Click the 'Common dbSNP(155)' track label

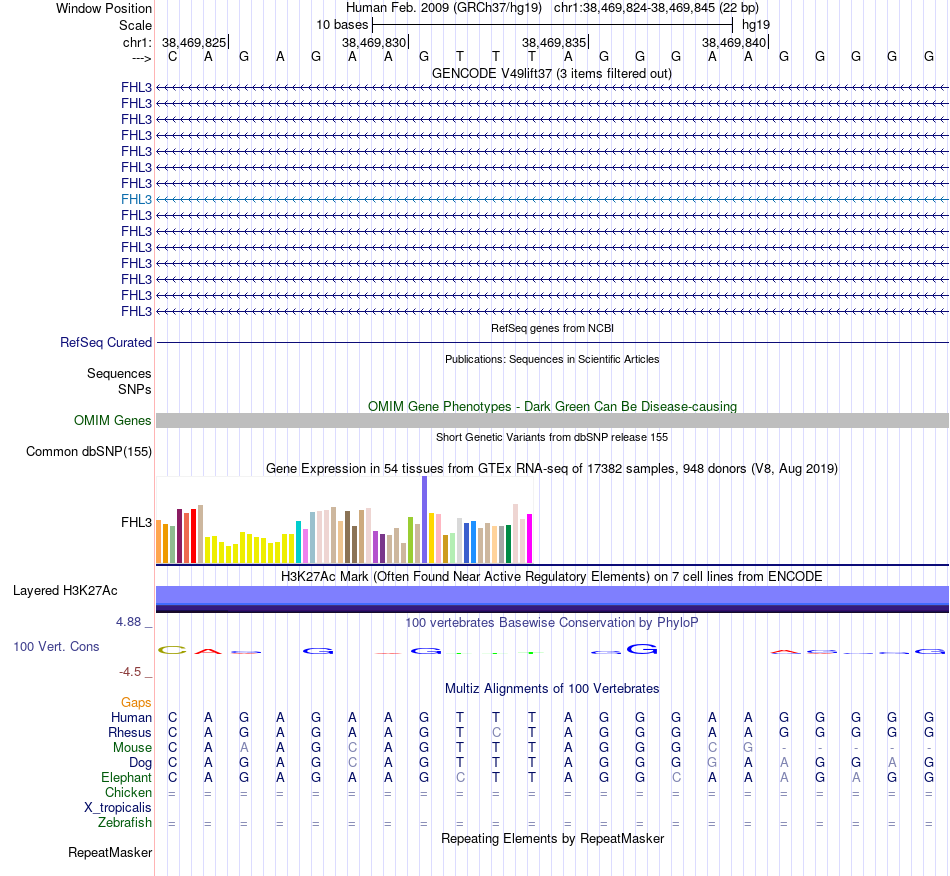coord(89,451)
